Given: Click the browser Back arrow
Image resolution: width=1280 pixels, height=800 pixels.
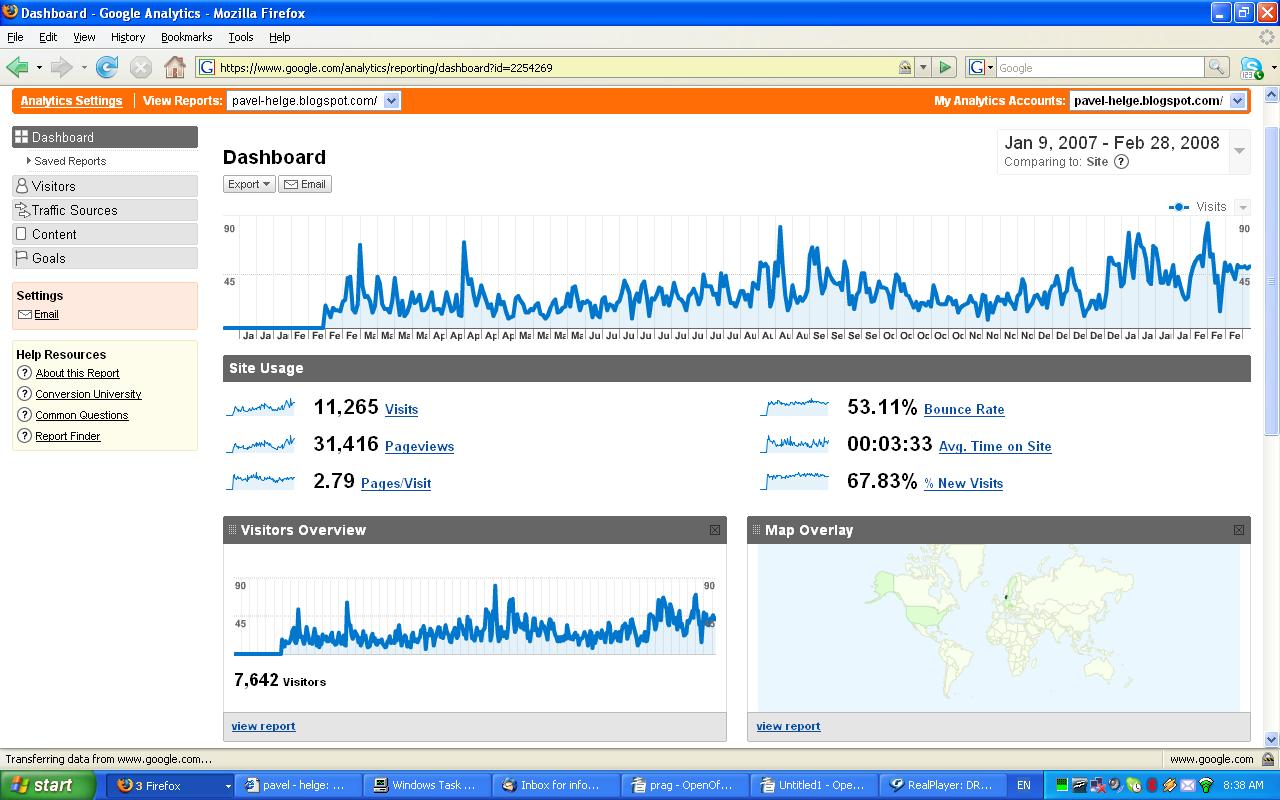Looking at the screenshot, I should 17,68.
